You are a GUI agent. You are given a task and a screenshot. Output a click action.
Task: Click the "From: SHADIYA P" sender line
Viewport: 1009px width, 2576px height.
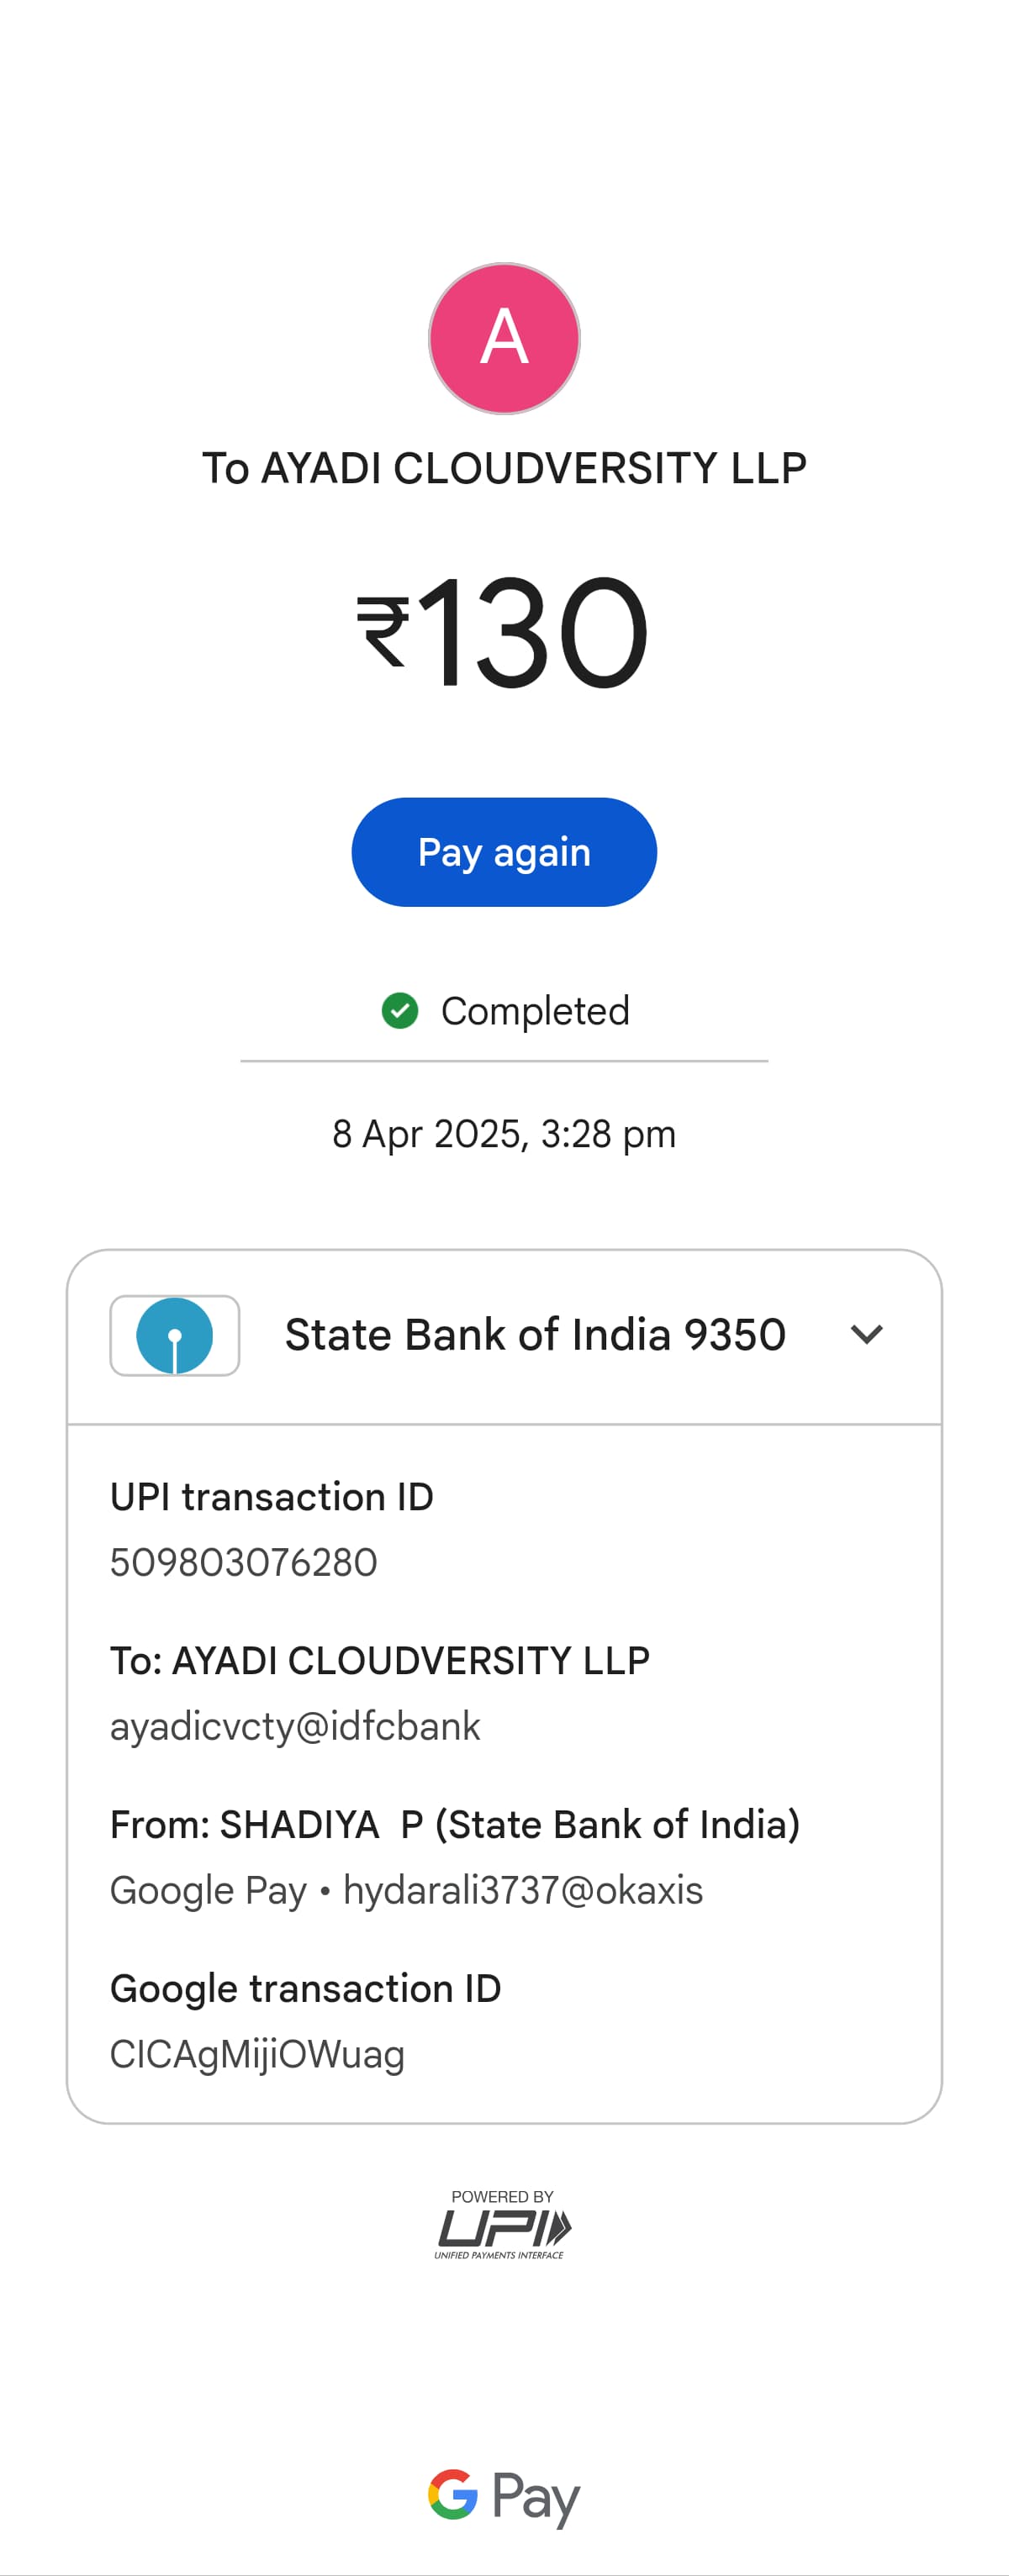[x=455, y=1825]
